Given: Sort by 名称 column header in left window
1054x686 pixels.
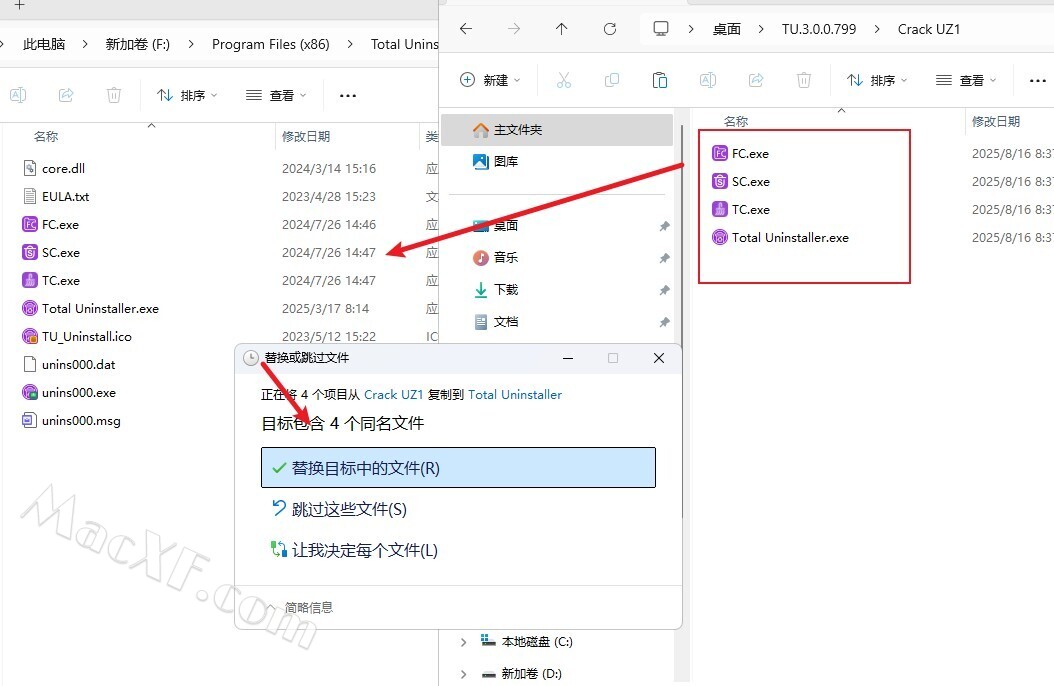Looking at the screenshot, I should [x=46, y=136].
